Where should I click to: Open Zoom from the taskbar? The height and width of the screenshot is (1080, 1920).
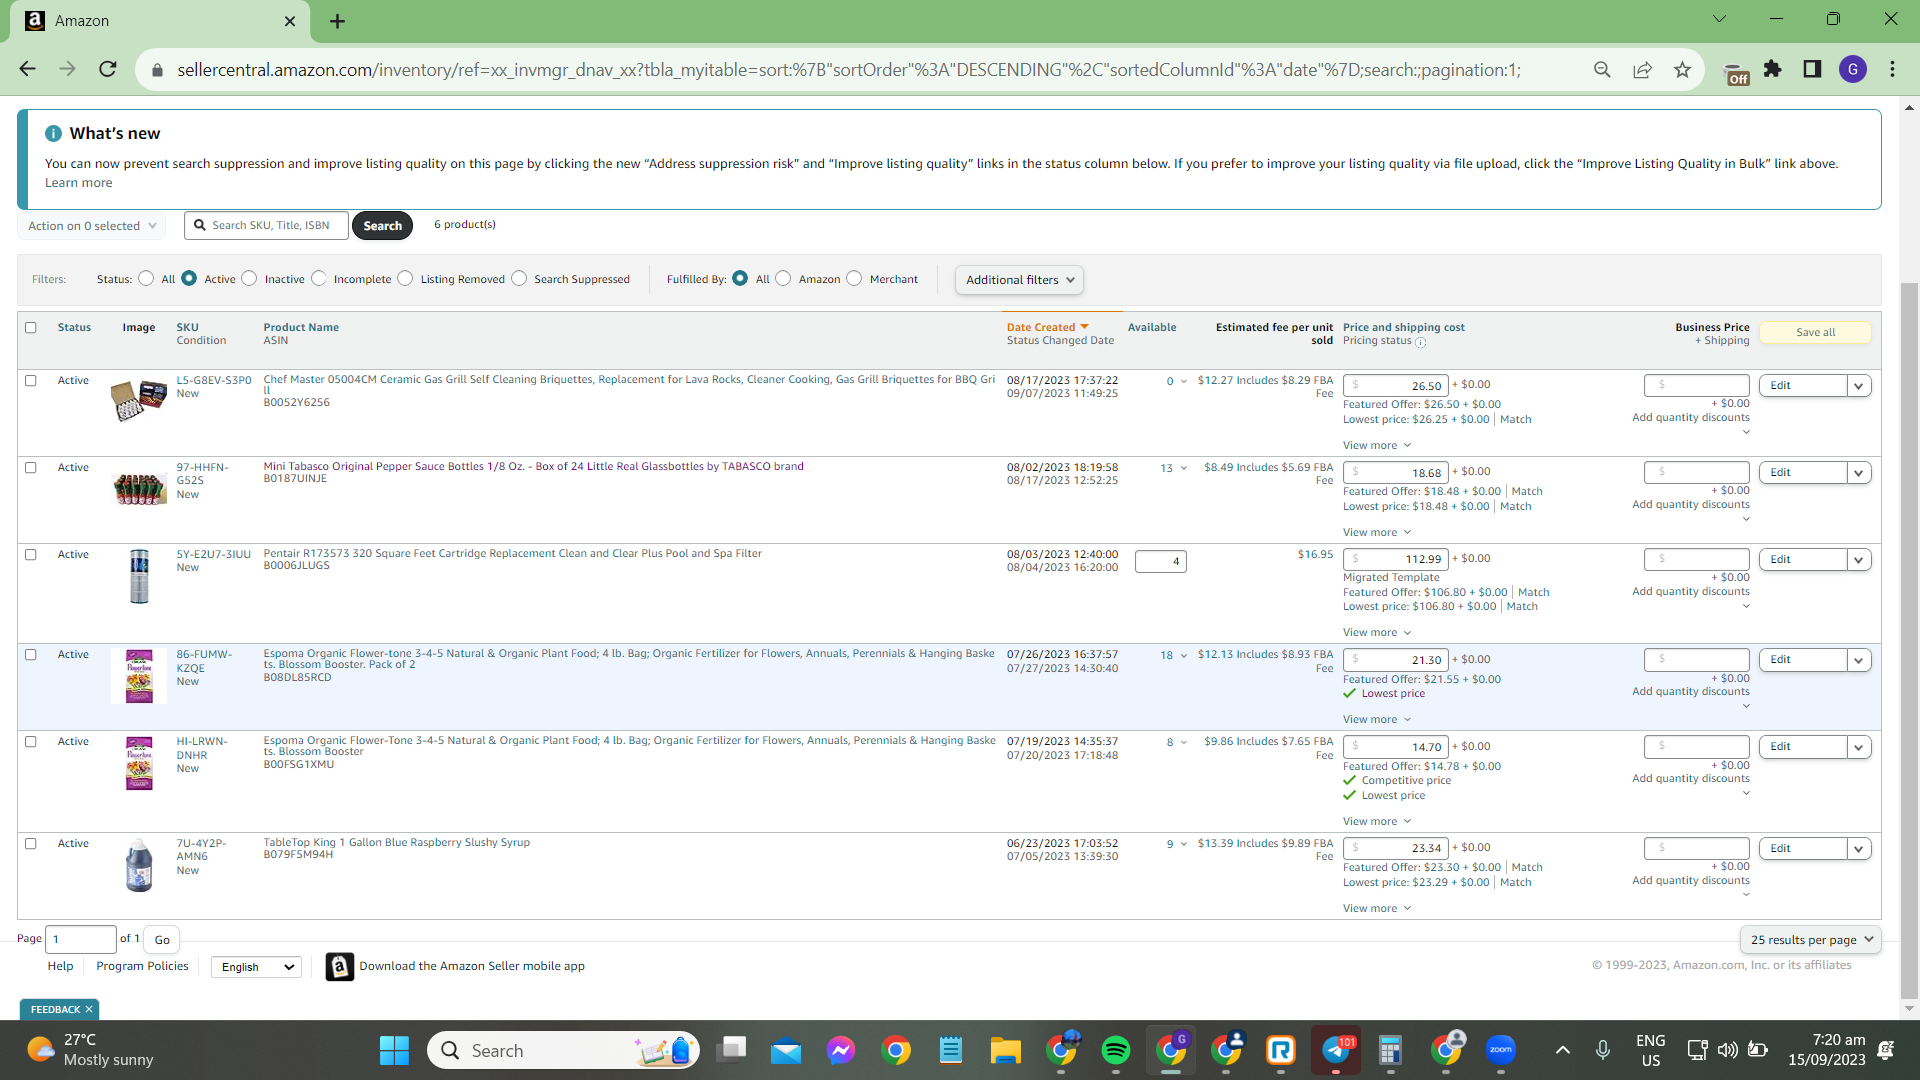pos(1501,1050)
